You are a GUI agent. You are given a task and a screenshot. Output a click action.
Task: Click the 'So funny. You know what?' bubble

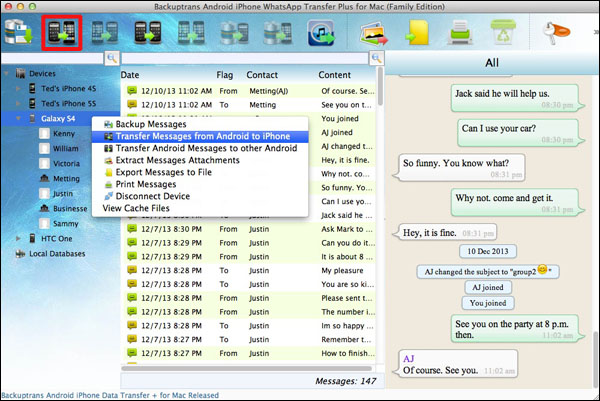tap(459, 168)
